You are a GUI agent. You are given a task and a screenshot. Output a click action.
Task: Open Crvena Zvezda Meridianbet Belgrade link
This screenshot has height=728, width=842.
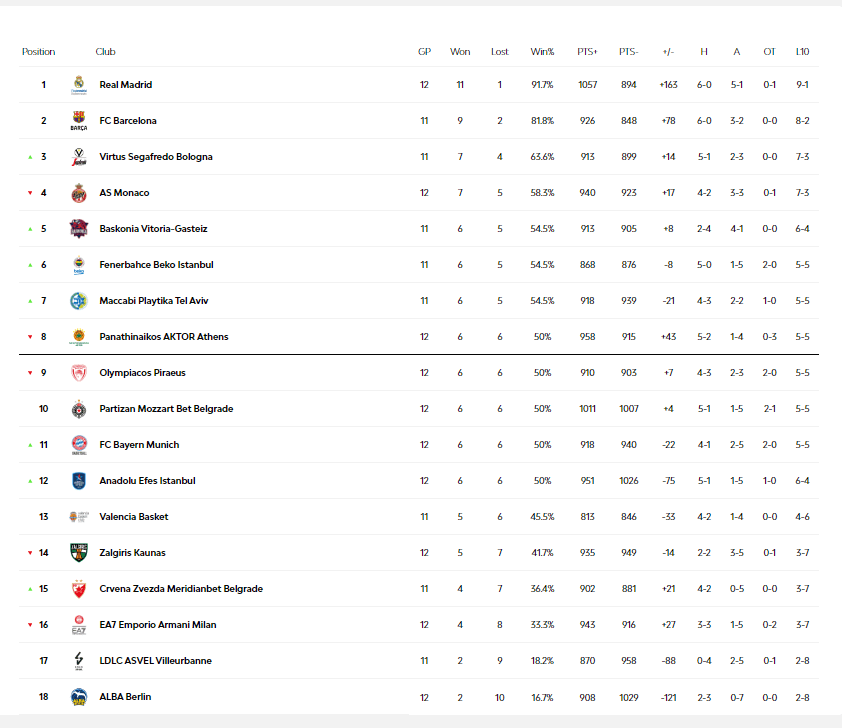pyautogui.click(x=180, y=589)
